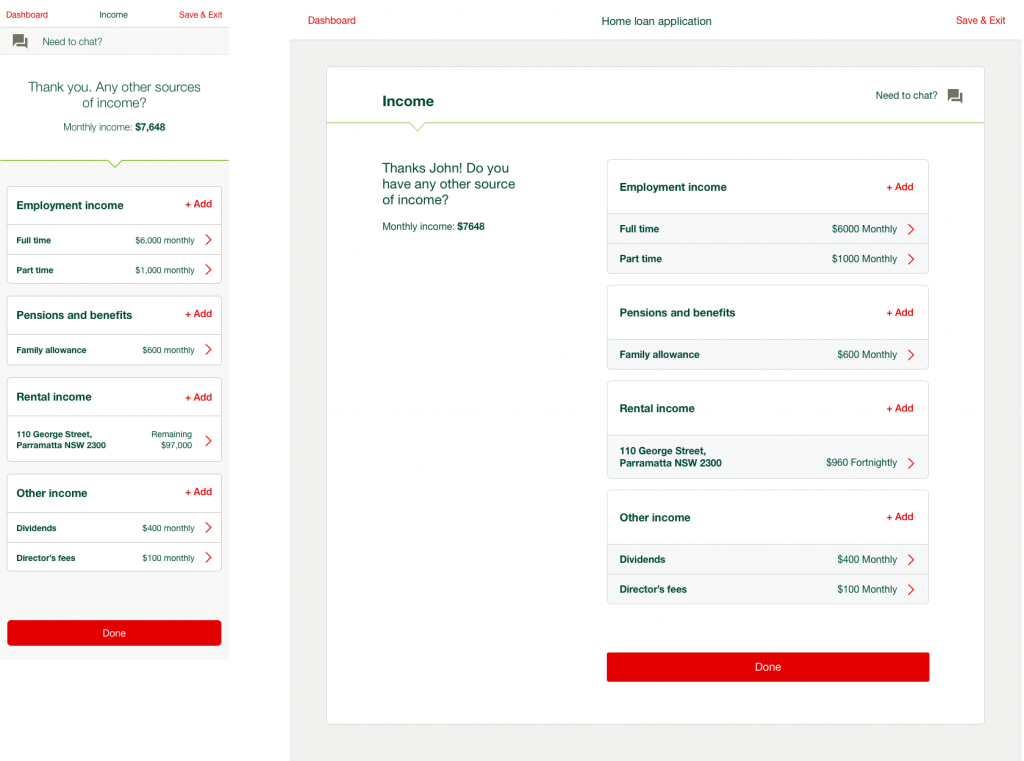Viewport: 1024px width, 761px height.
Task: Click Save & Exit in mobile header
Action: 200,15
